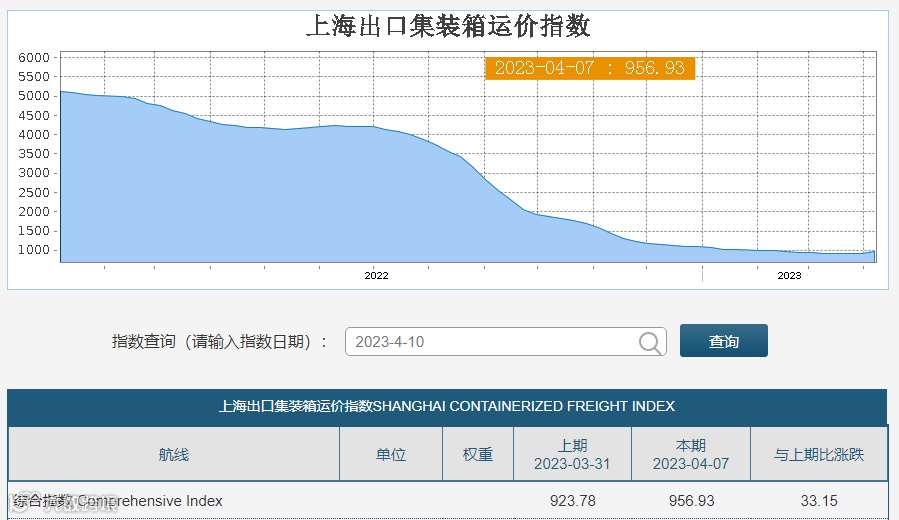Focus the index date input 2023-4-10
899x520 pixels.
pos(505,342)
